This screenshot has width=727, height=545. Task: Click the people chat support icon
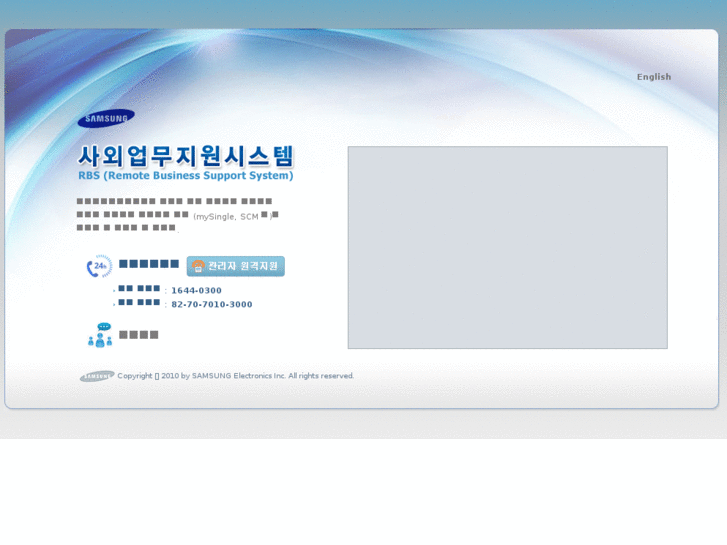click(x=100, y=335)
